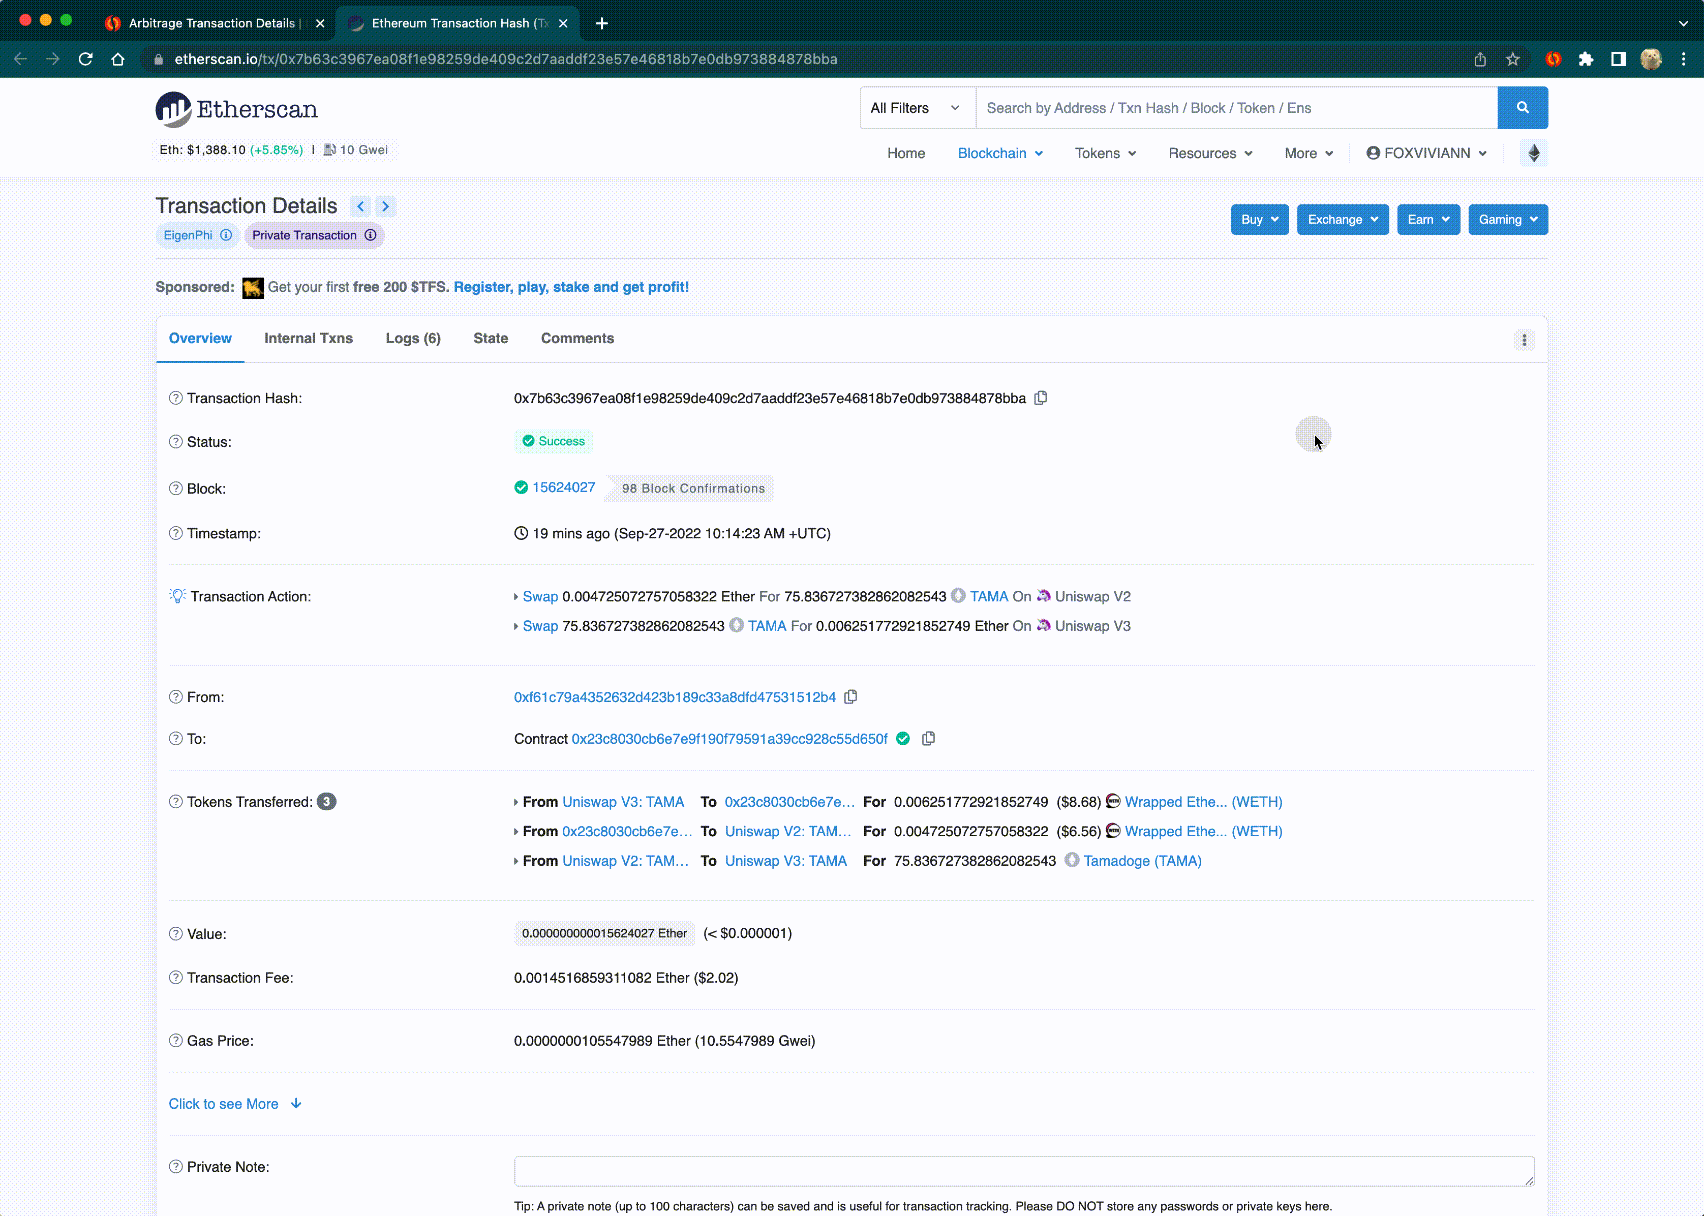Screen dimensions: 1704x1216
Task: Open the Ethereum network icon menu
Action: pos(1534,153)
